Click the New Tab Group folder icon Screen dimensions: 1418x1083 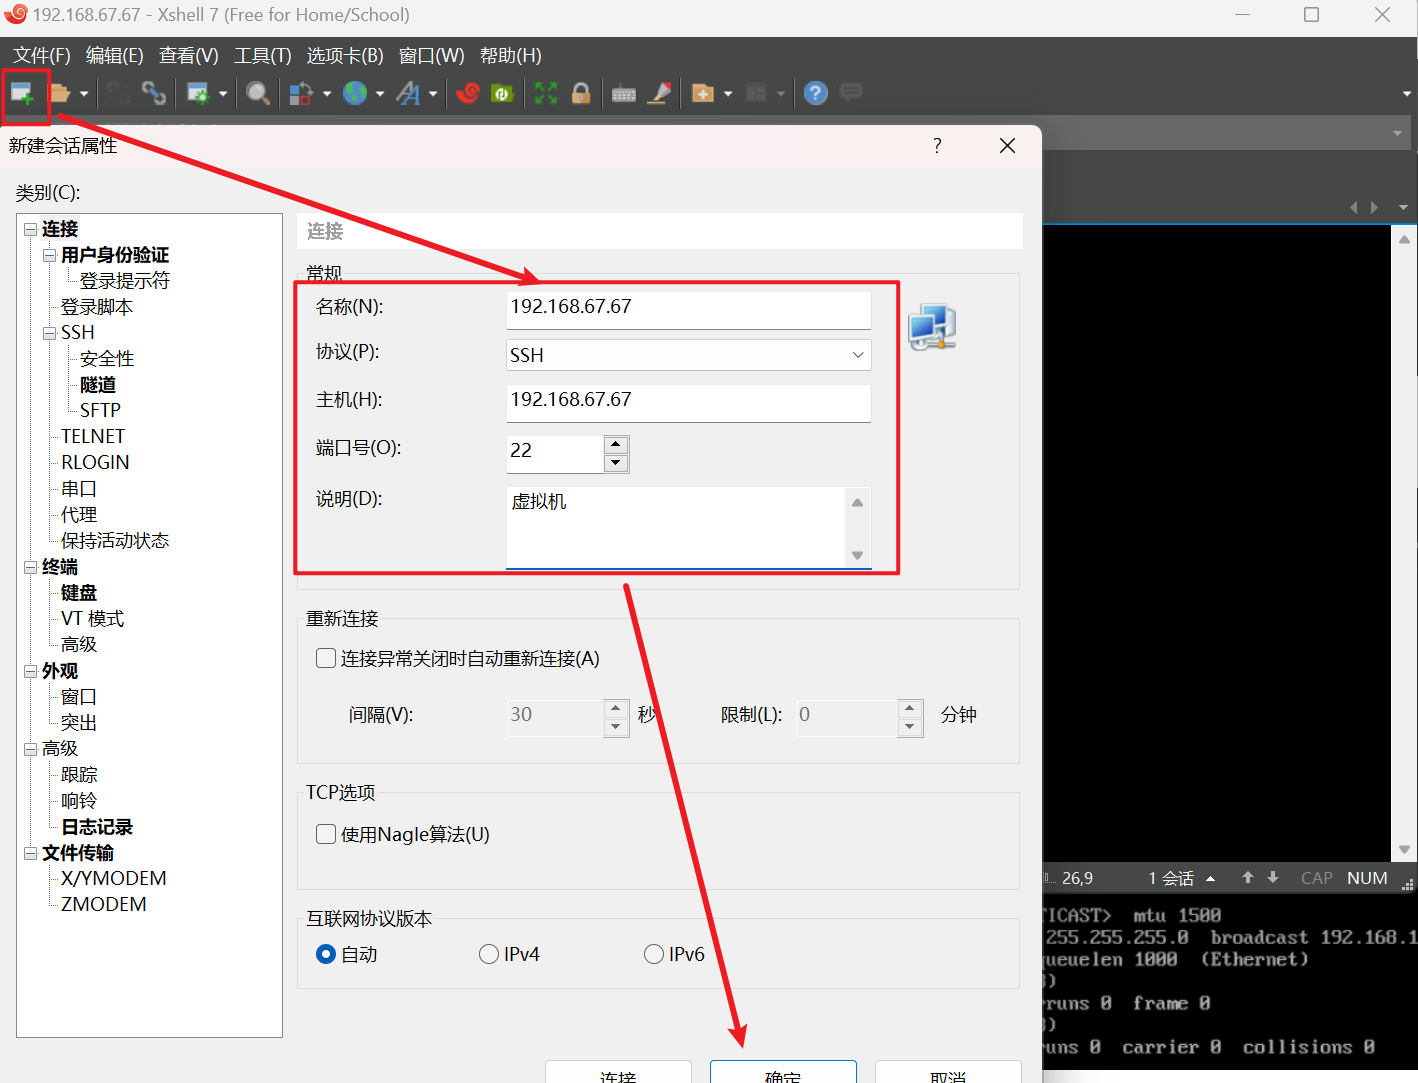[703, 93]
